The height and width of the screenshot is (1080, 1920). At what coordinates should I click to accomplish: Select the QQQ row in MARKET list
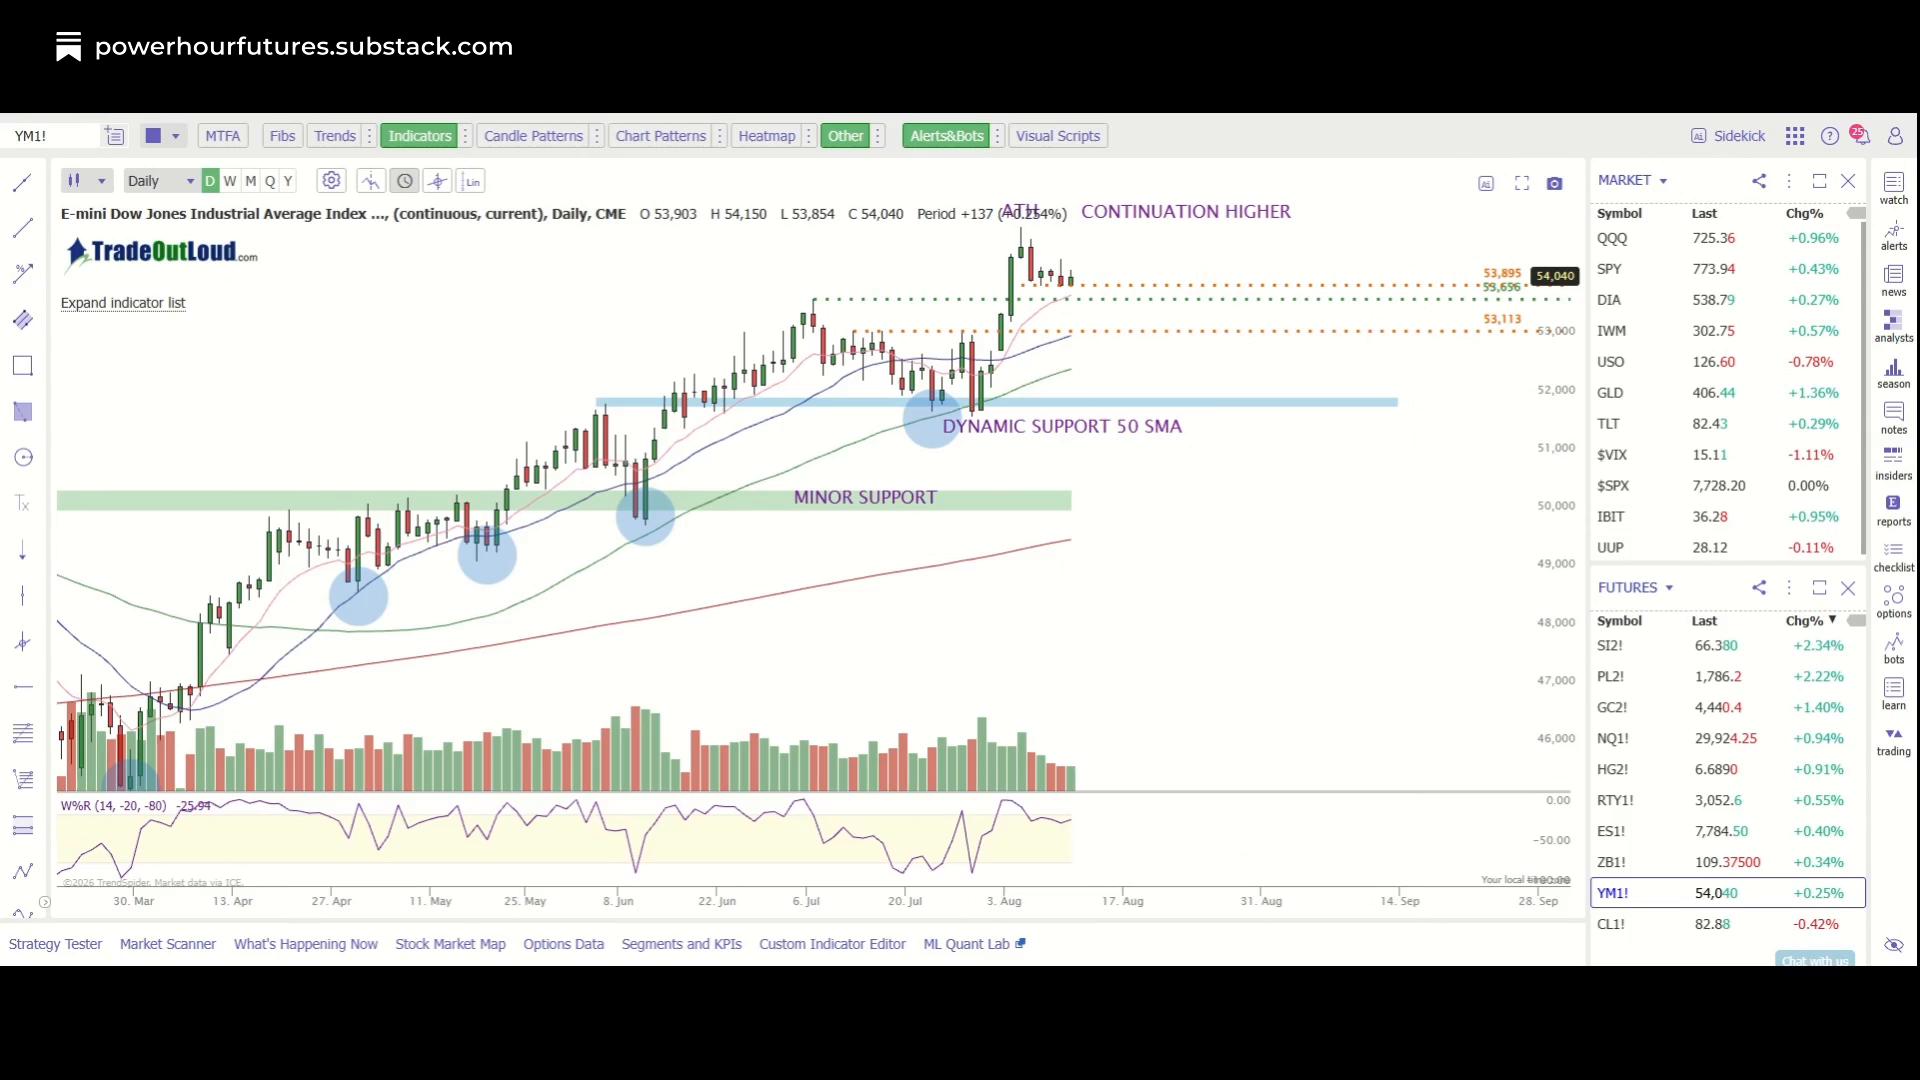[x=1727, y=238]
